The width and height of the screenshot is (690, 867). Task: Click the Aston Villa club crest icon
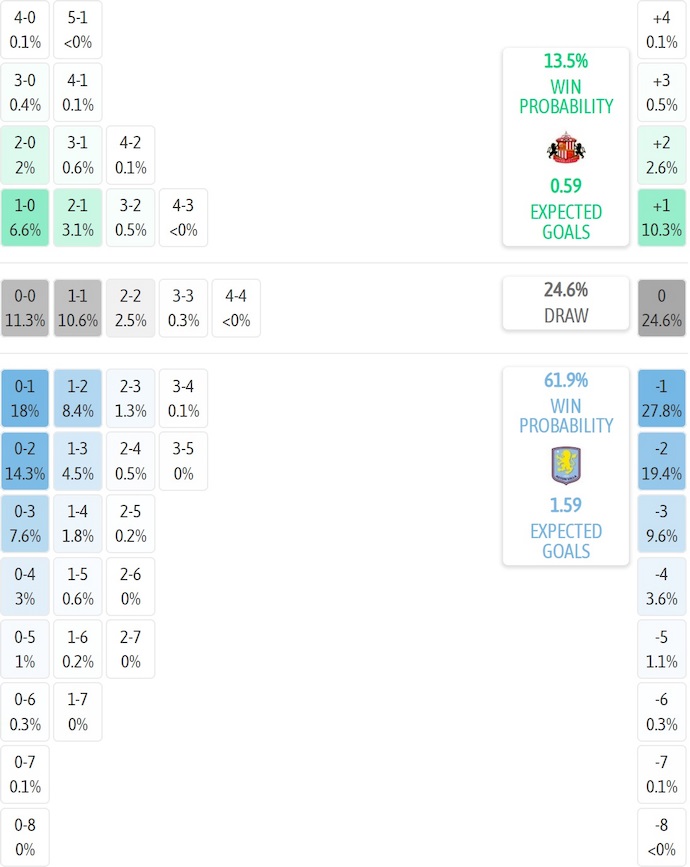[566, 465]
